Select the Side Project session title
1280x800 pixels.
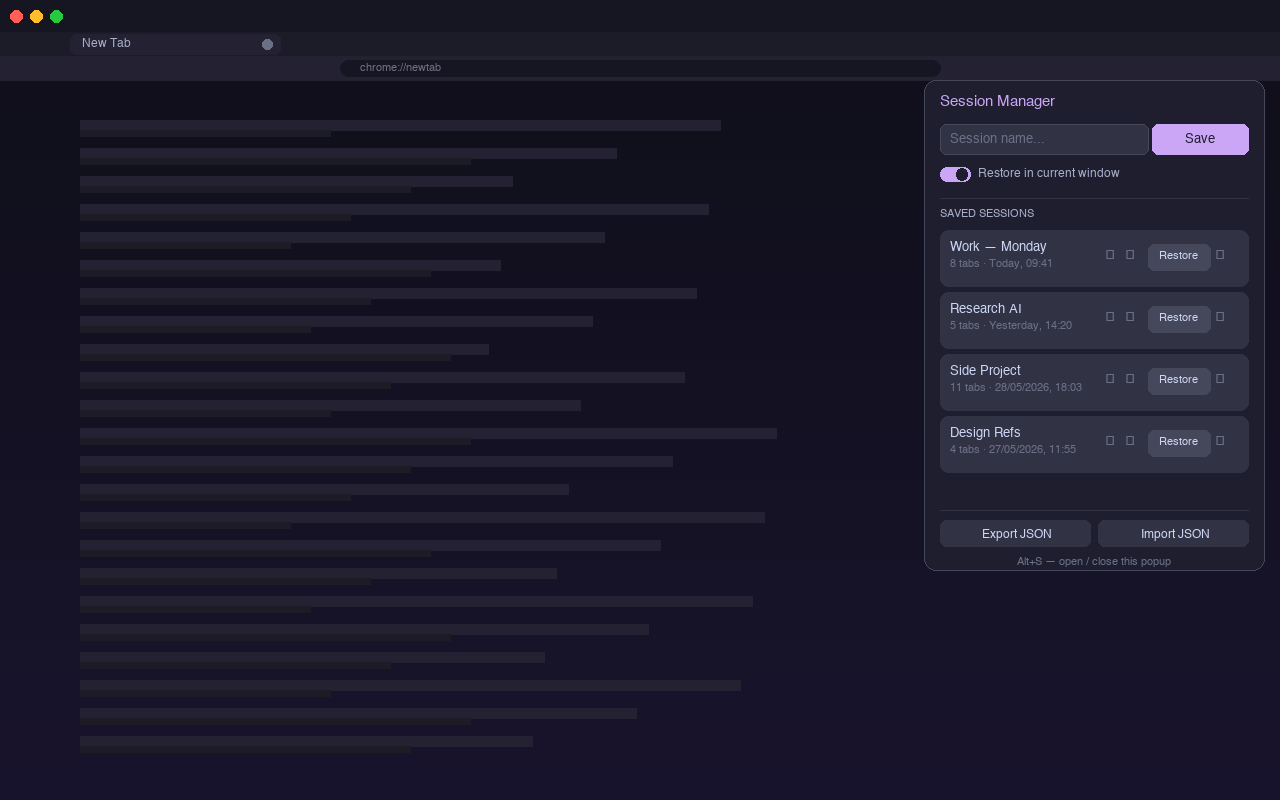985,370
